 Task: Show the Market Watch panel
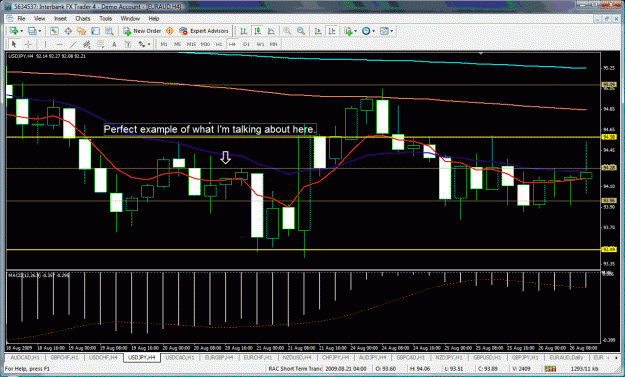click(54, 31)
